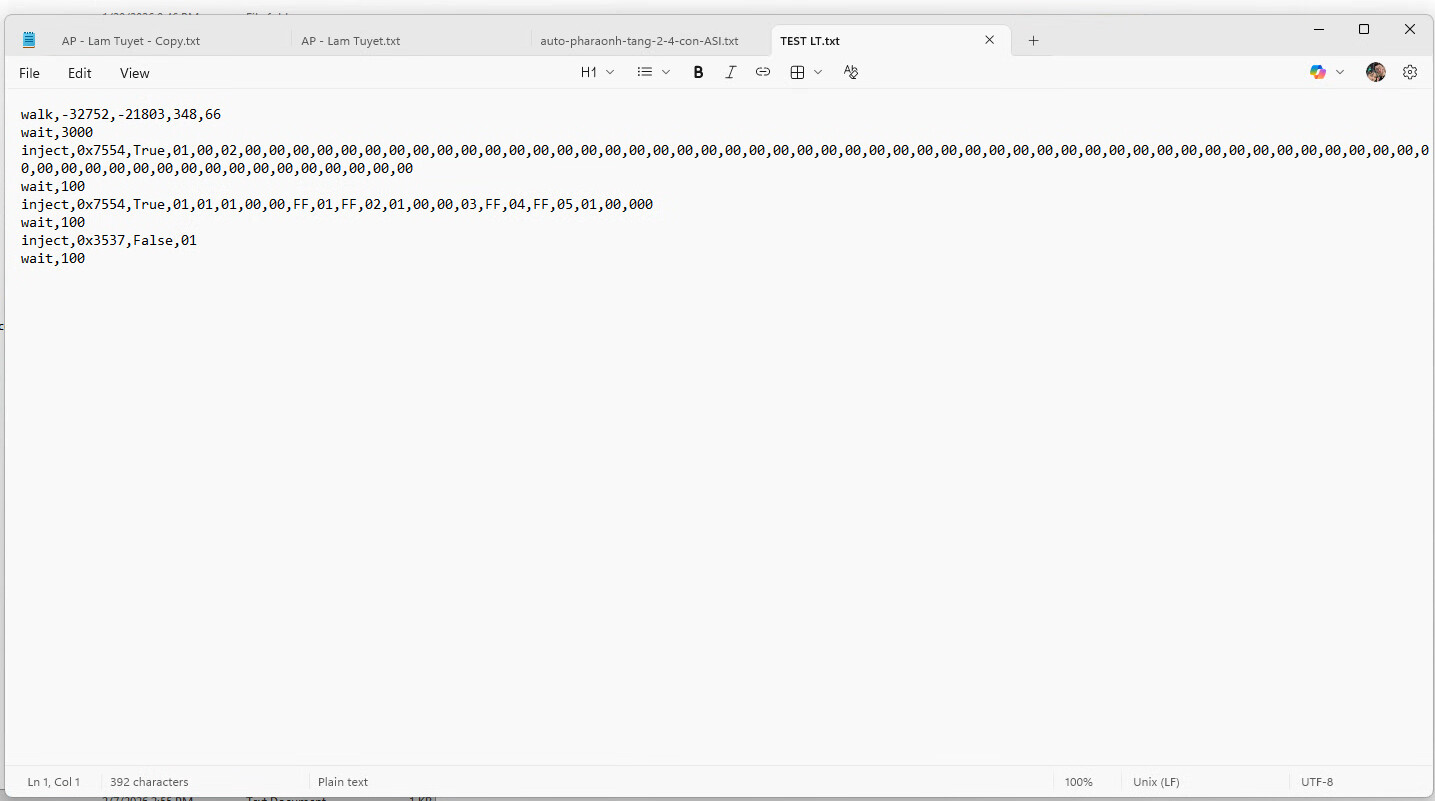The image size is (1435, 801).
Task: Expand the table options chevron
Action: [x=818, y=72]
